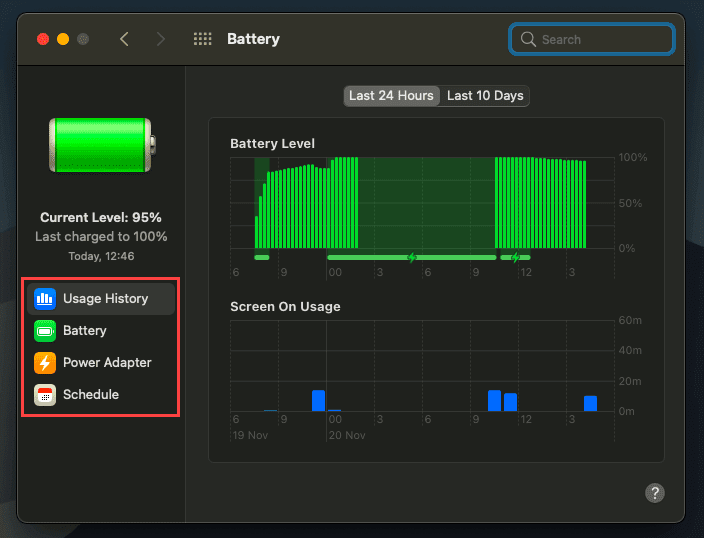Click the first blue bar after 9
Screen dimensions: 704x538
[494, 401]
